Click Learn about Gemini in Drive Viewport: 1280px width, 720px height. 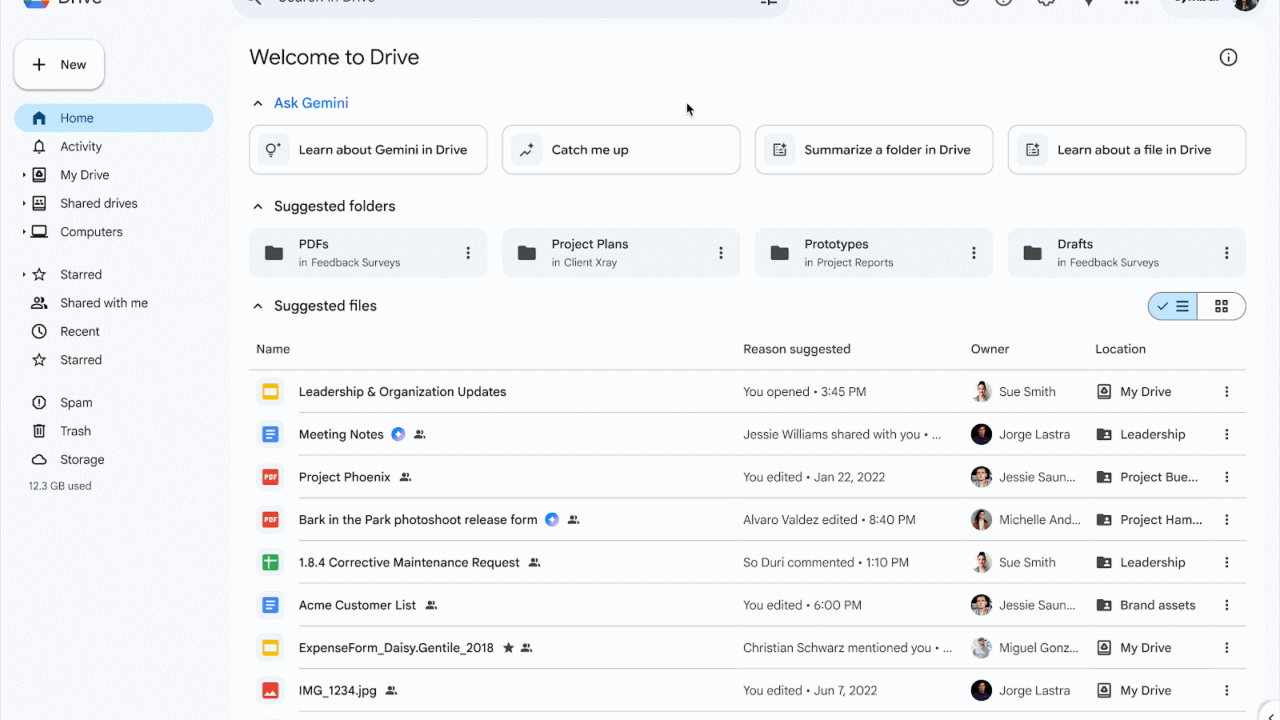coord(368,150)
